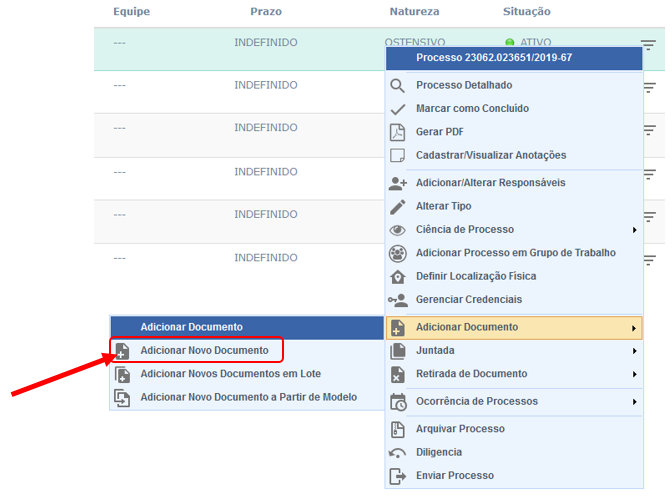Image resolution: width=672 pixels, height=503 pixels.
Task: Click the magnifier icon beside Processo Detalhado
Action: (398, 86)
